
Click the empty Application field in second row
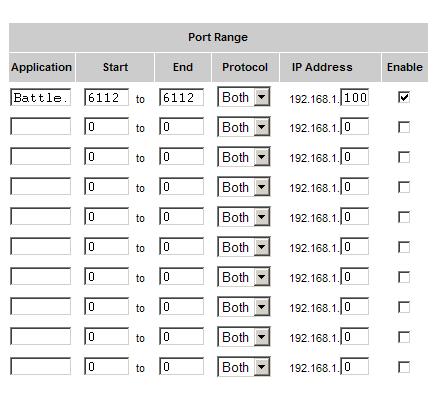pos(41,126)
